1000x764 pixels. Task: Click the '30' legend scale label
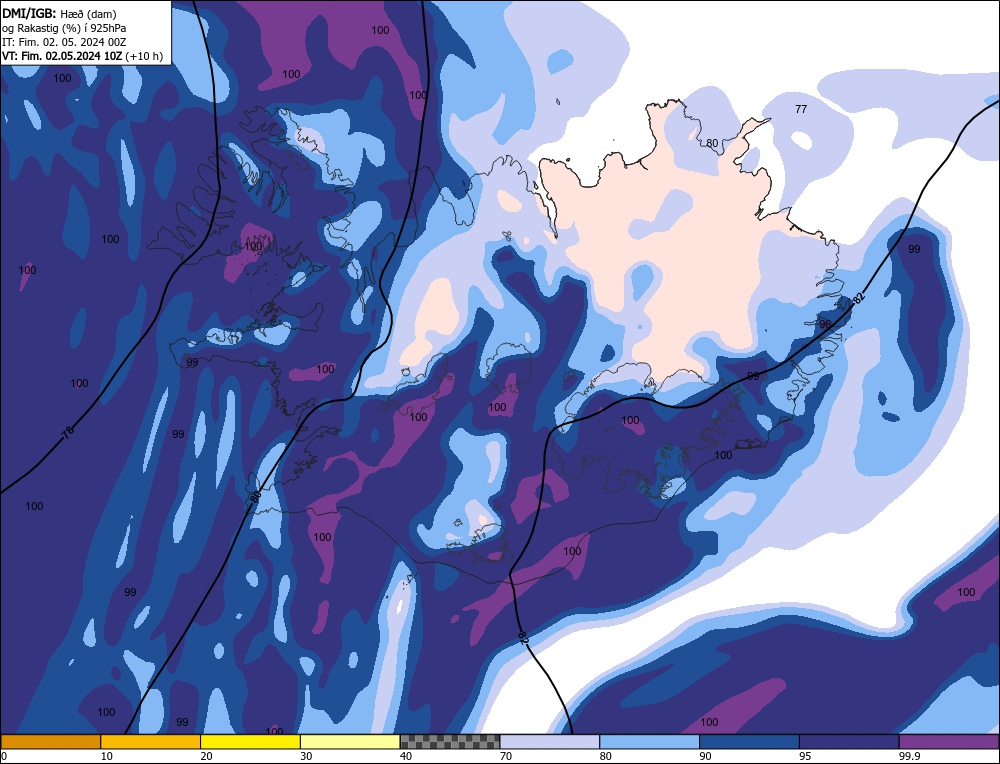coord(306,756)
